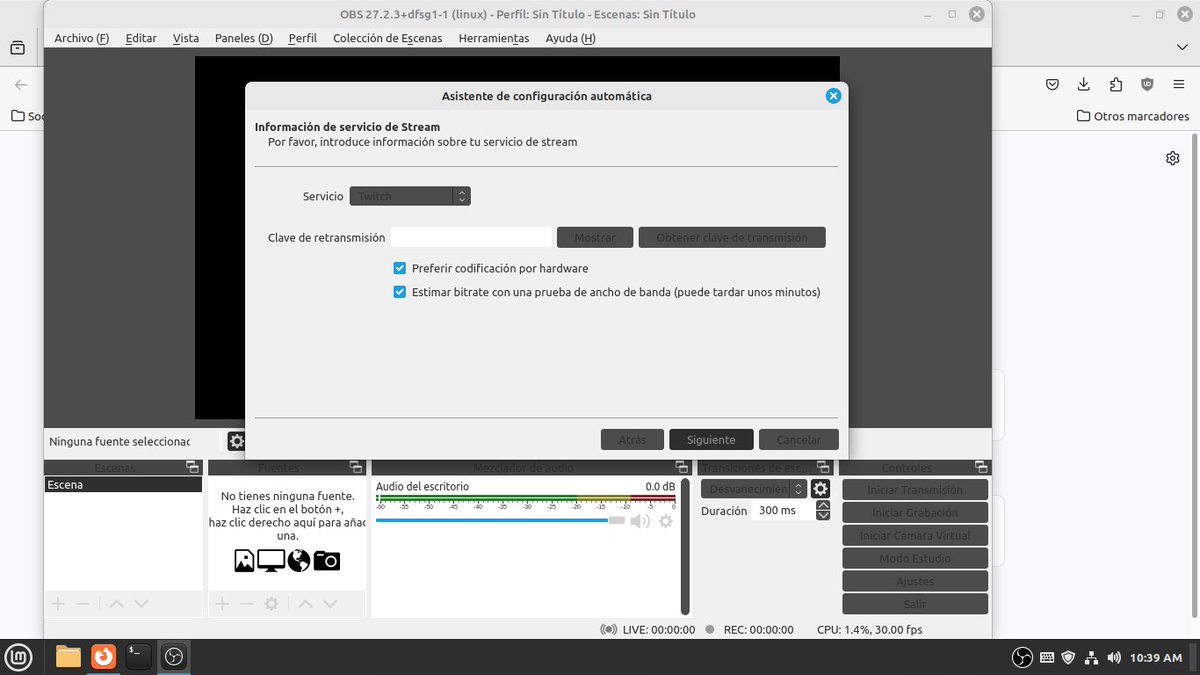Increase Duración with the up stepper arrow
This screenshot has width=1200, height=675.
(823, 505)
